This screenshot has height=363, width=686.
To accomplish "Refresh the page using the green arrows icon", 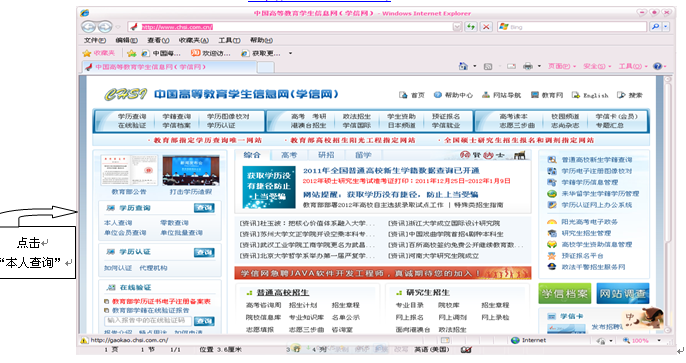I will click(x=471, y=27).
